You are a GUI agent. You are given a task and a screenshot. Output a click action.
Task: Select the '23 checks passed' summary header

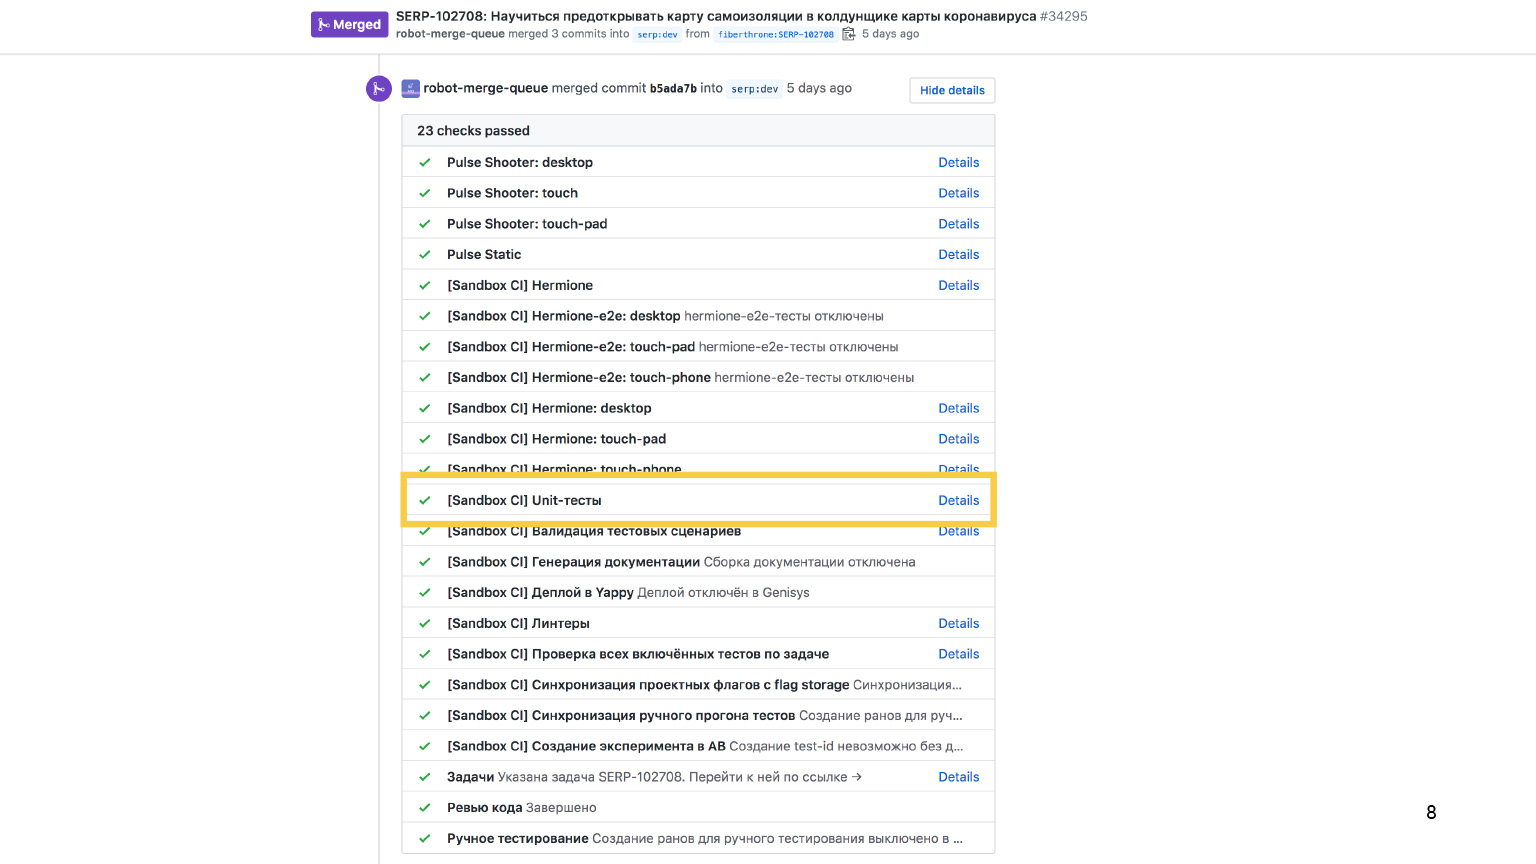click(473, 131)
